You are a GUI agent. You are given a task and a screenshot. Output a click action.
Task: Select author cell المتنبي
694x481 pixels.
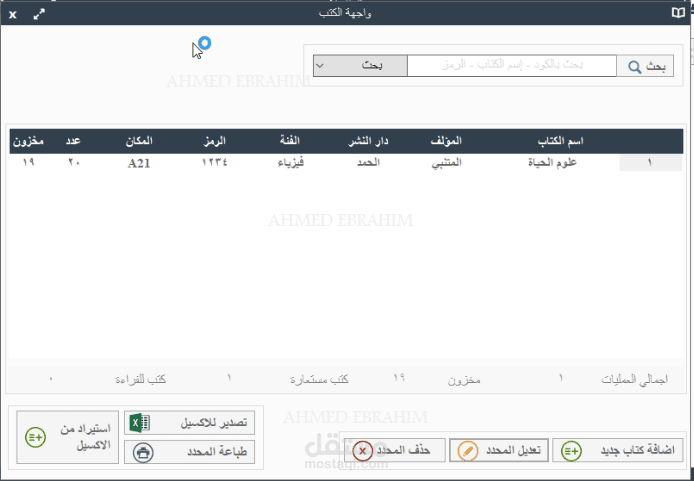pyautogui.click(x=447, y=163)
